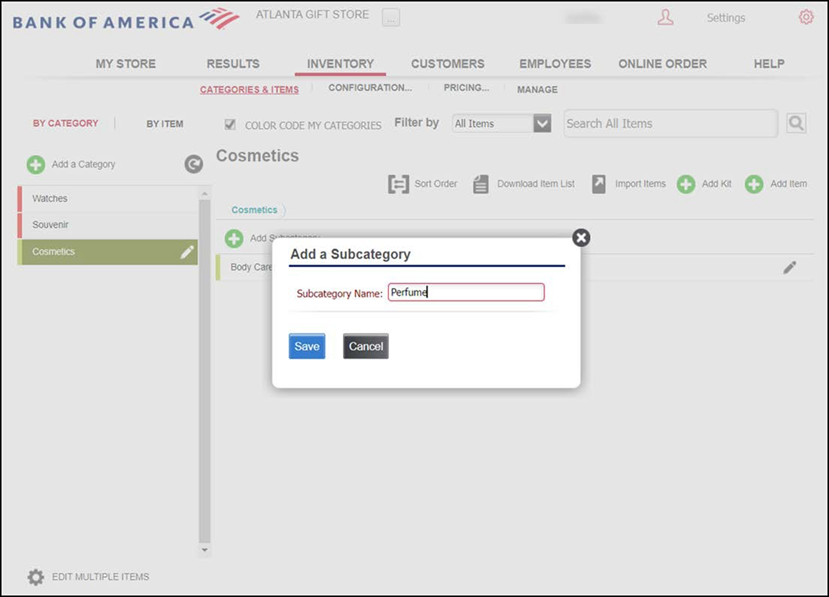This screenshot has height=597, width=829.
Task: Close the Add a Subcategory dialog
Action: tap(581, 237)
